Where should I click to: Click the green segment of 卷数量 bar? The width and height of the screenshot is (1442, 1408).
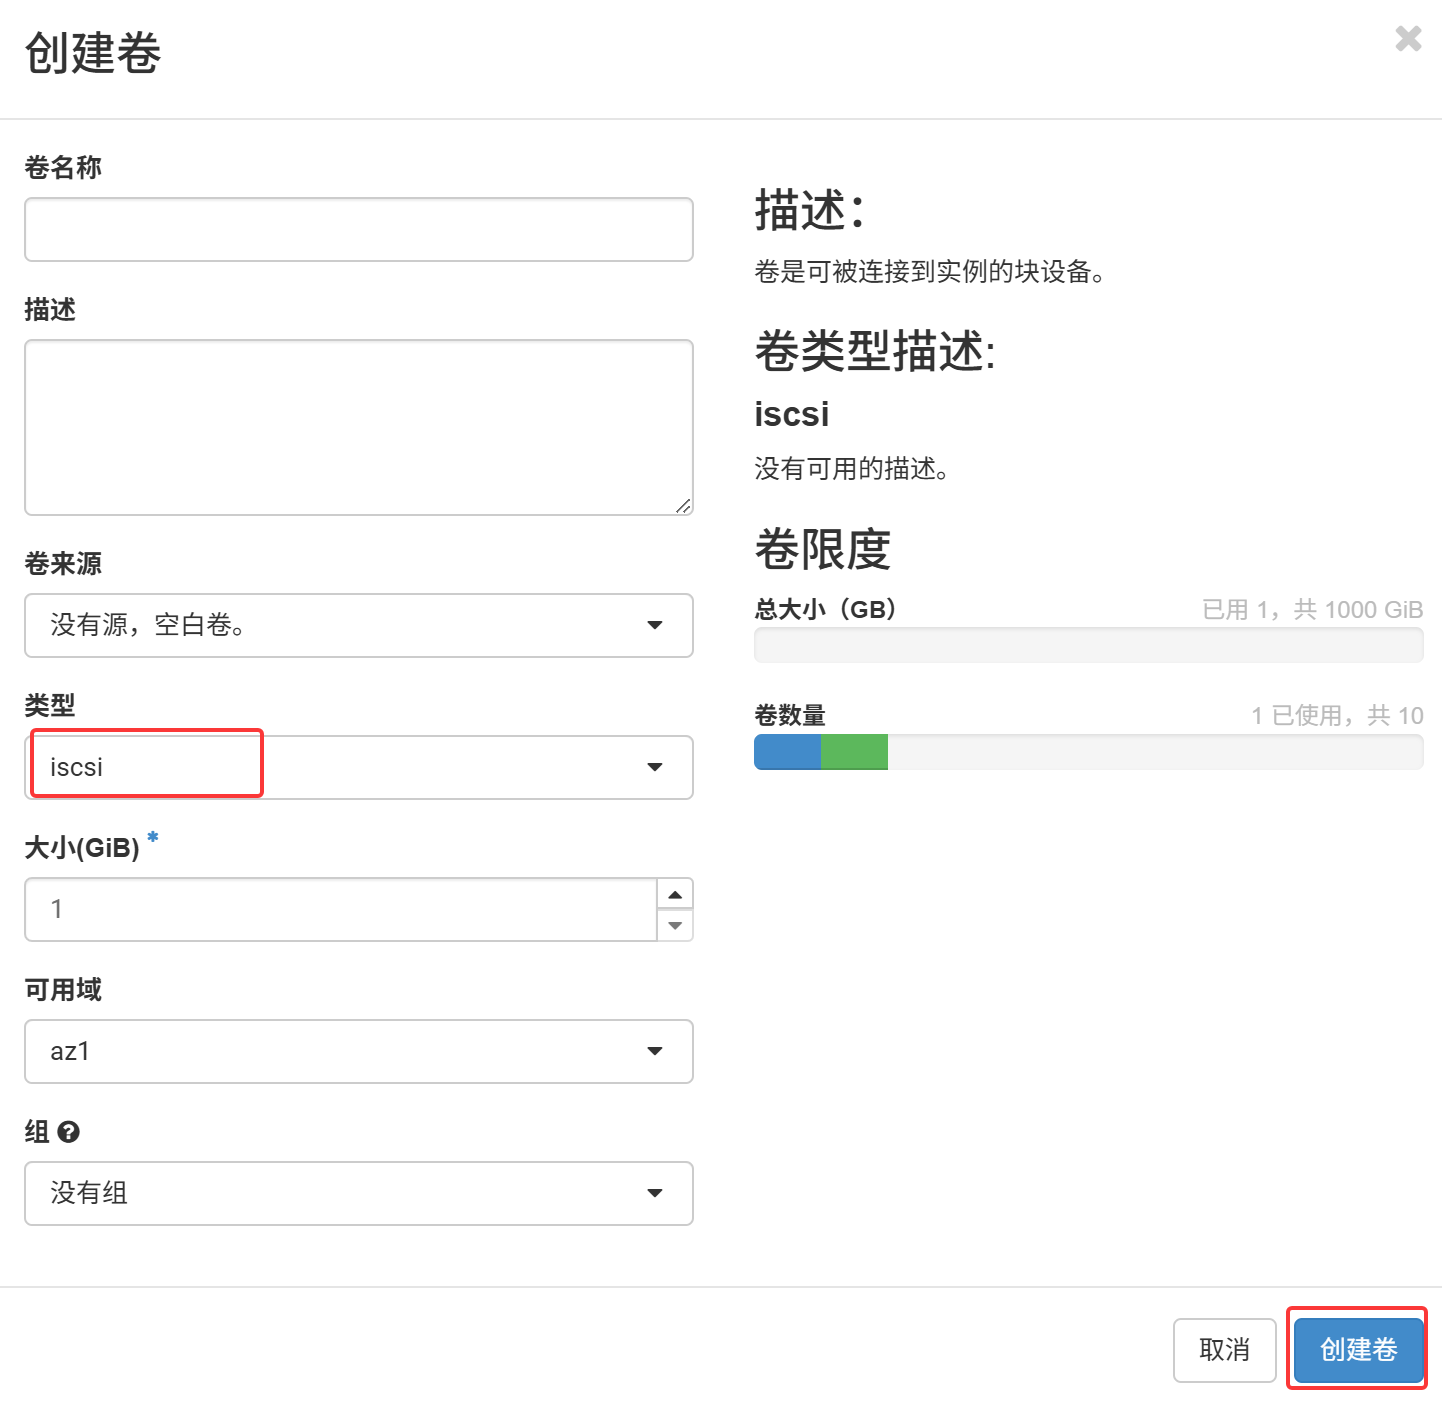pyautogui.click(x=854, y=752)
